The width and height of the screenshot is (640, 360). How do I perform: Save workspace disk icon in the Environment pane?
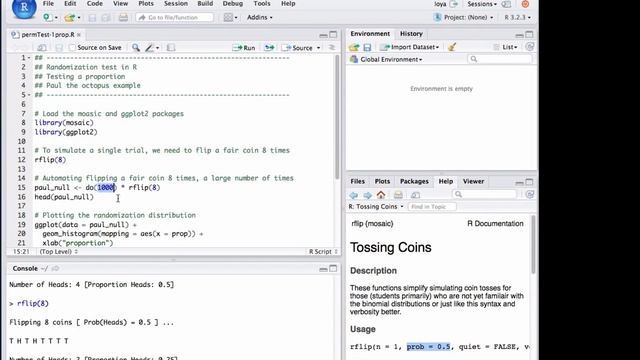click(367, 47)
